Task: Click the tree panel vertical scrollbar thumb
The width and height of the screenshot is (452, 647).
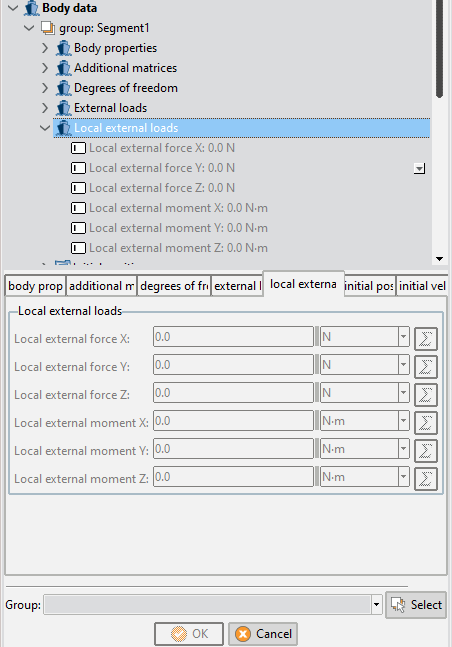Action: pyautogui.click(x=439, y=47)
